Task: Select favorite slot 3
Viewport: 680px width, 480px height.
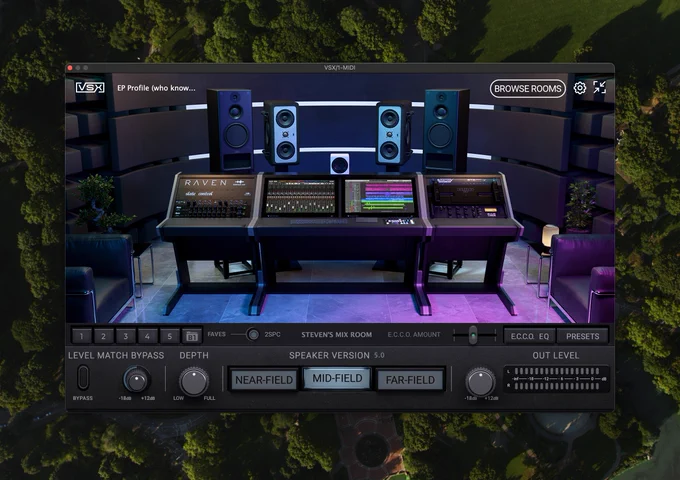Action: [x=126, y=336]
